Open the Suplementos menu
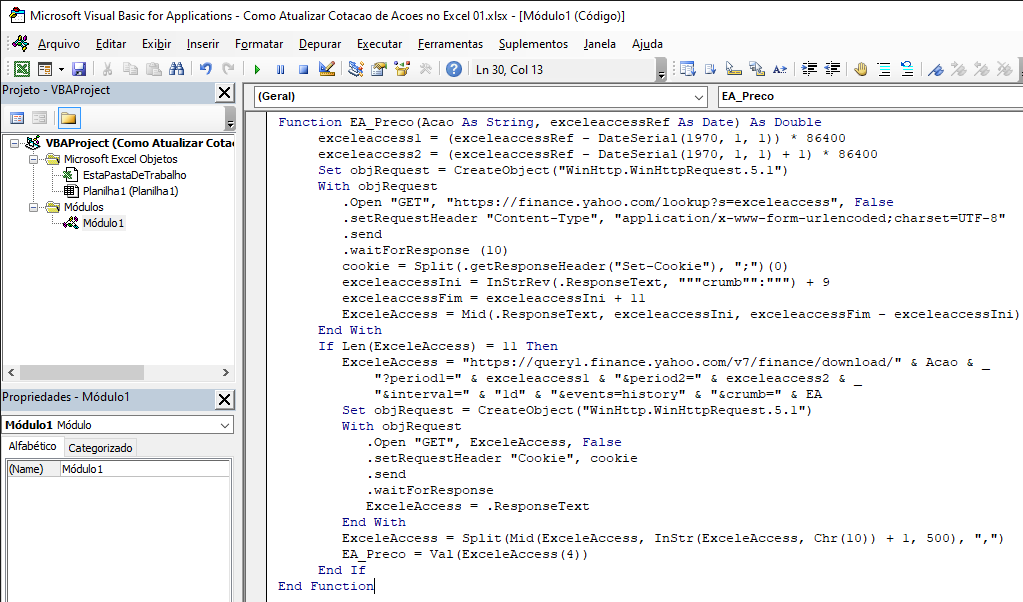This screenshot has height=602, width=1023. coord(533,44)
